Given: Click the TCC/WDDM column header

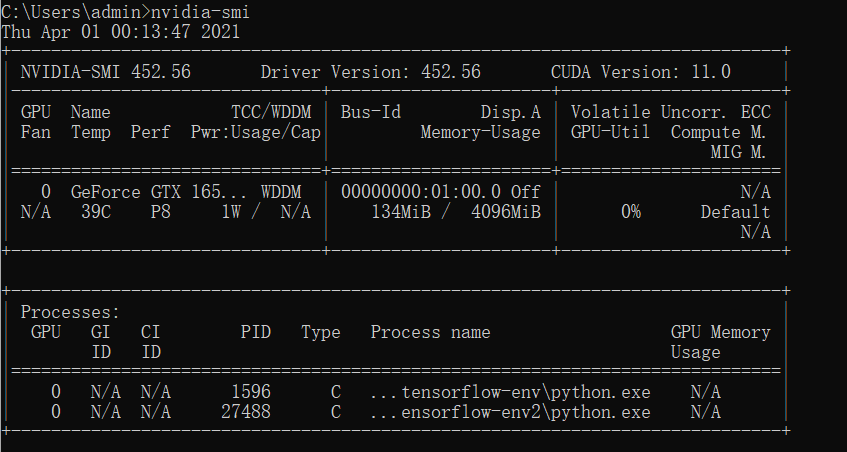Looking at the screenshot, I should click(271, 112).
